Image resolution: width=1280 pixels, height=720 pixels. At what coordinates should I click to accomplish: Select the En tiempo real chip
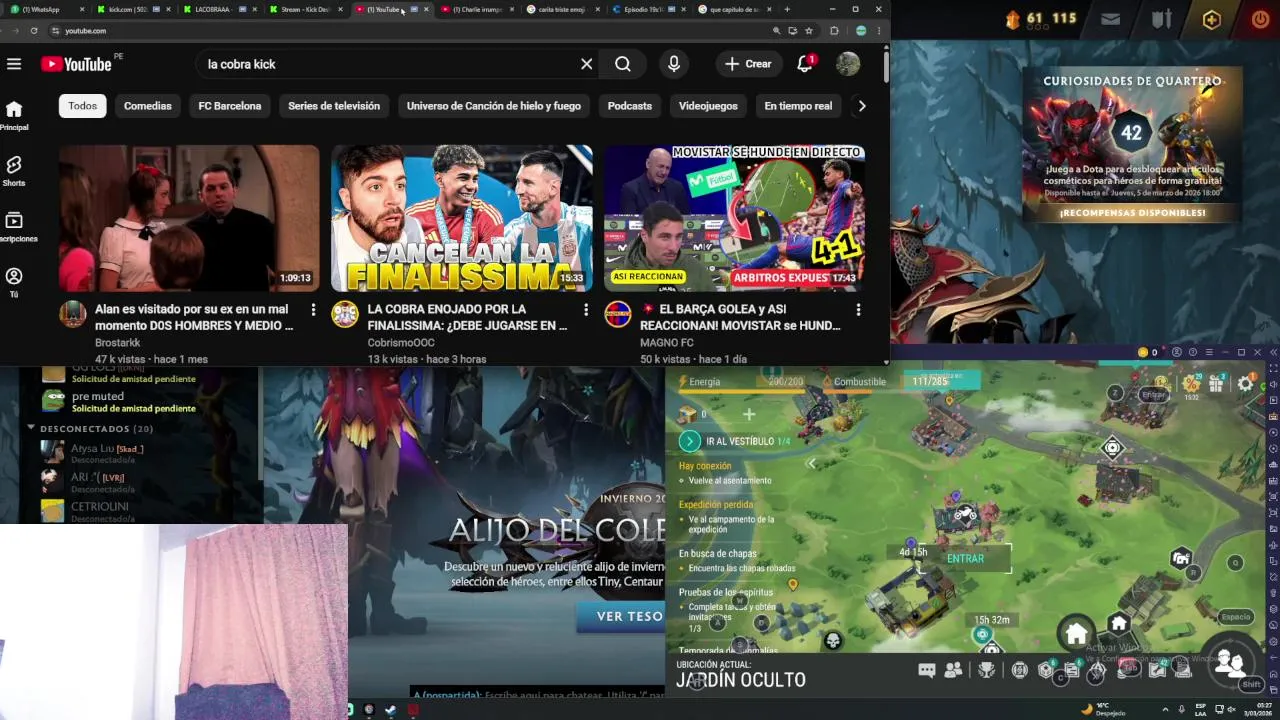point(798,106)
